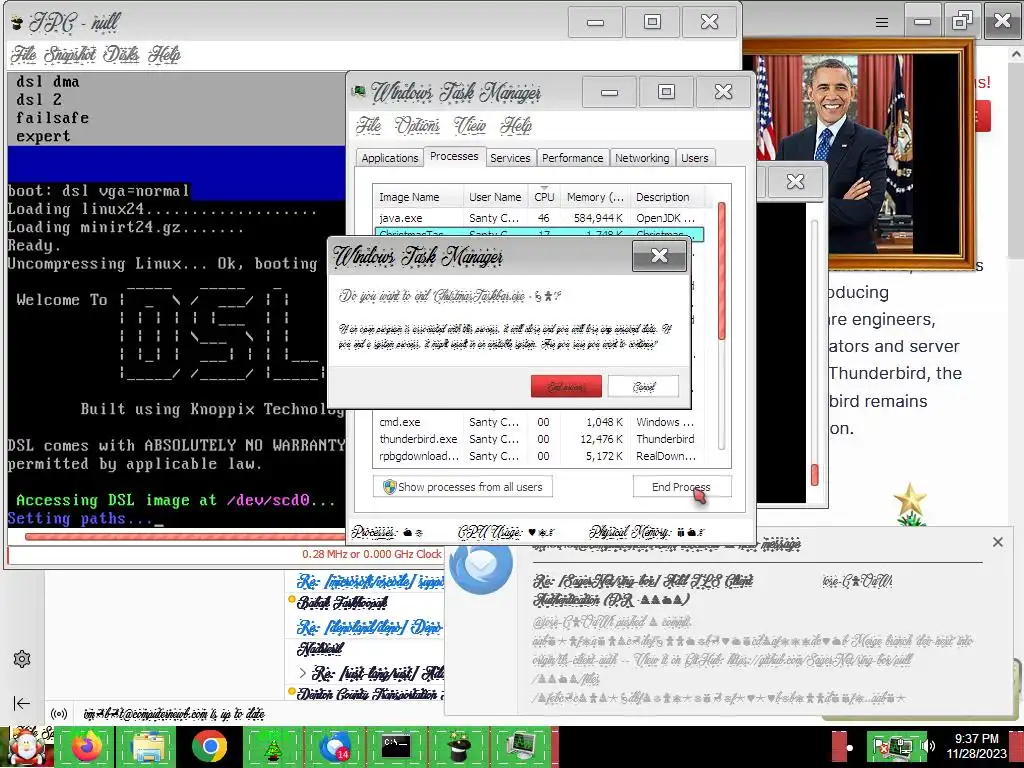Viewport: 1024px width, 768px height.
Task: Click the Santa Claus Start button
Action: coord(26,746)
